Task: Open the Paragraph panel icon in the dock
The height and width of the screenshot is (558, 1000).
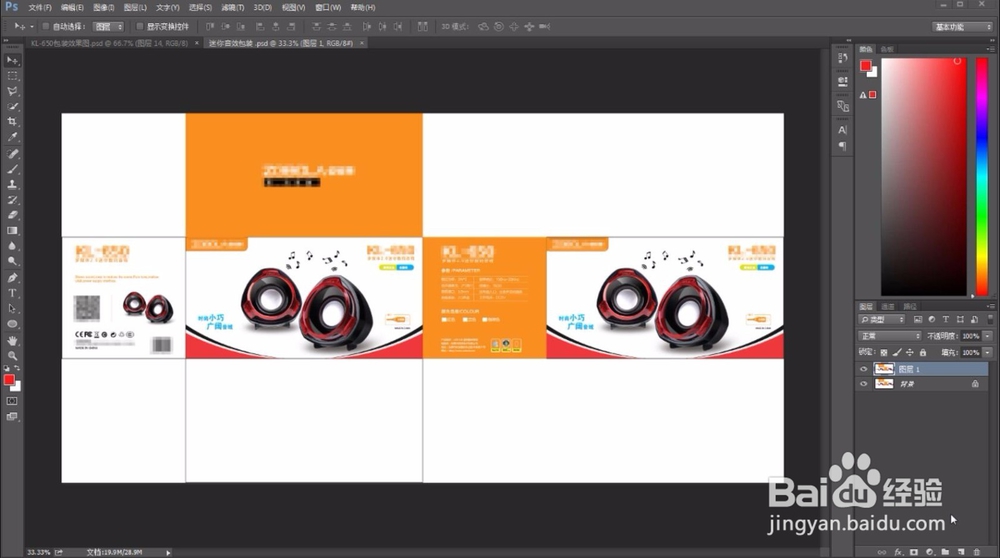Action: [842, 146]
